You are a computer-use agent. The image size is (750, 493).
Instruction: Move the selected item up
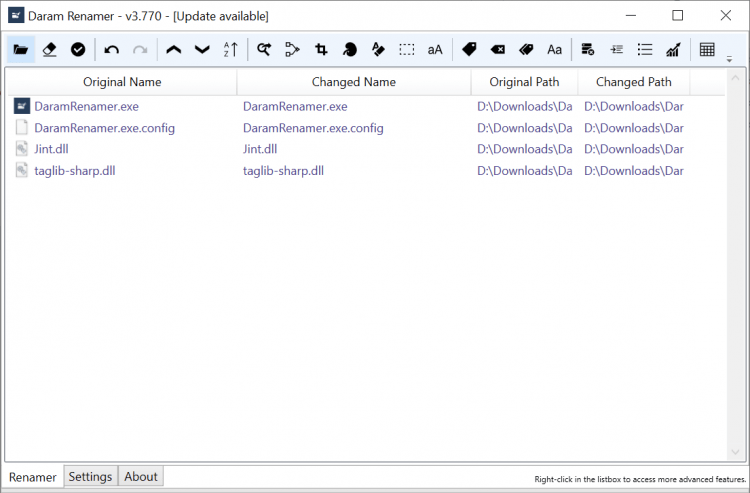pos(174,49)
